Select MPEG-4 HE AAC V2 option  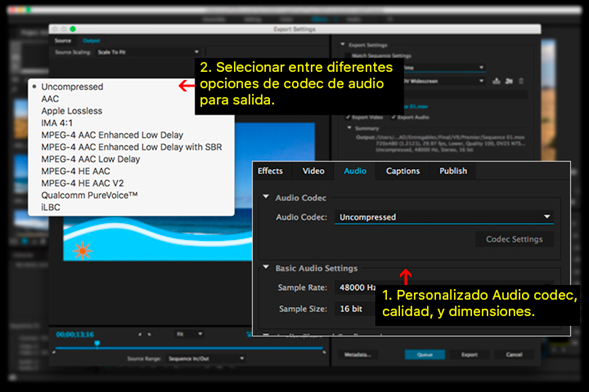pyautogui.click(x=131, y=183)
